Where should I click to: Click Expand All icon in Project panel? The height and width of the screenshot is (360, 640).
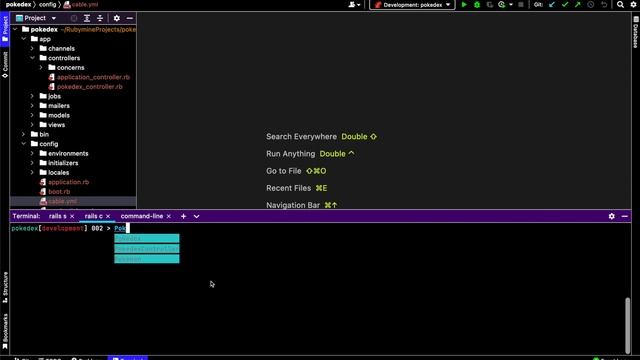coord(87,18)
